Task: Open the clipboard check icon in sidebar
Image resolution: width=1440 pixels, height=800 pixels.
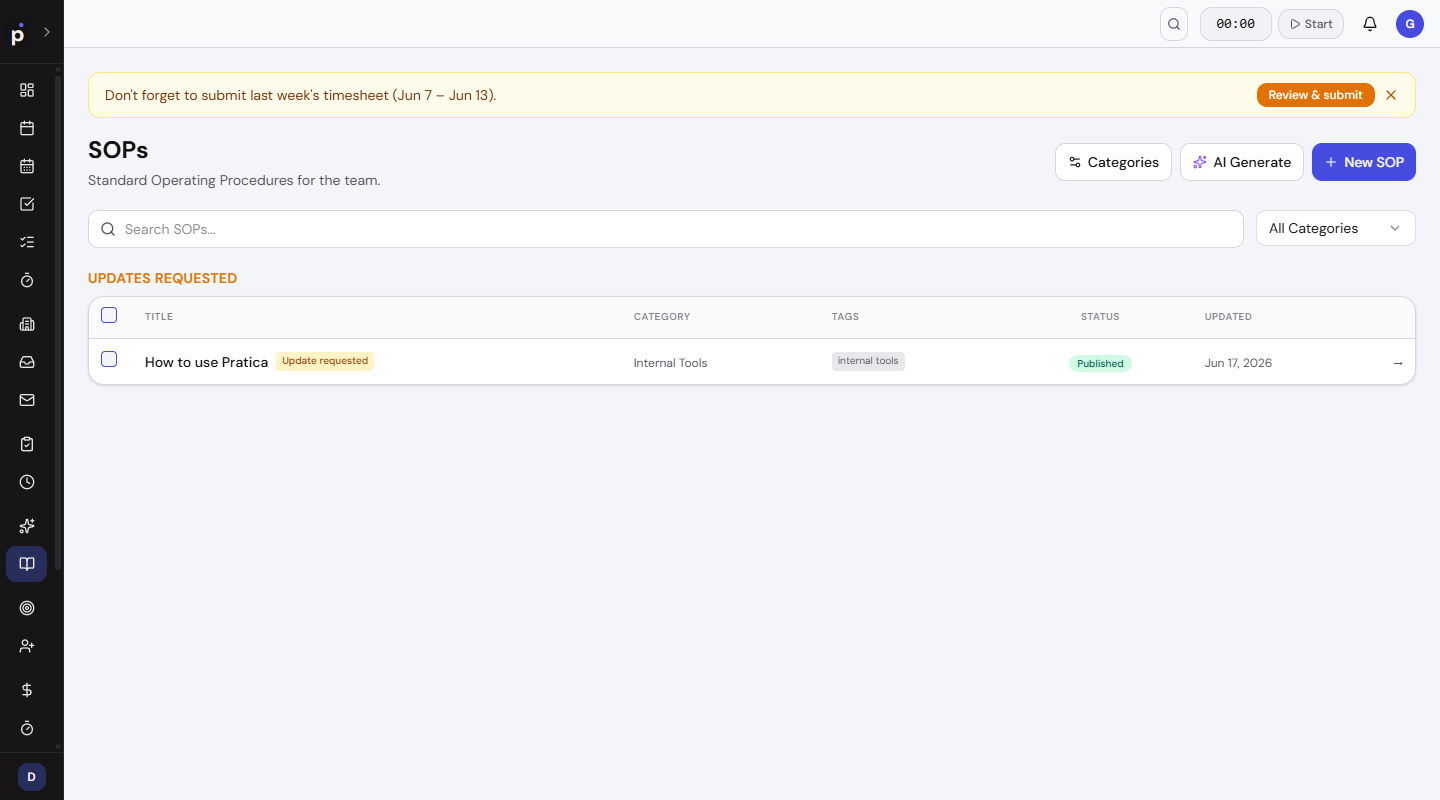Action: coord(27,444)
